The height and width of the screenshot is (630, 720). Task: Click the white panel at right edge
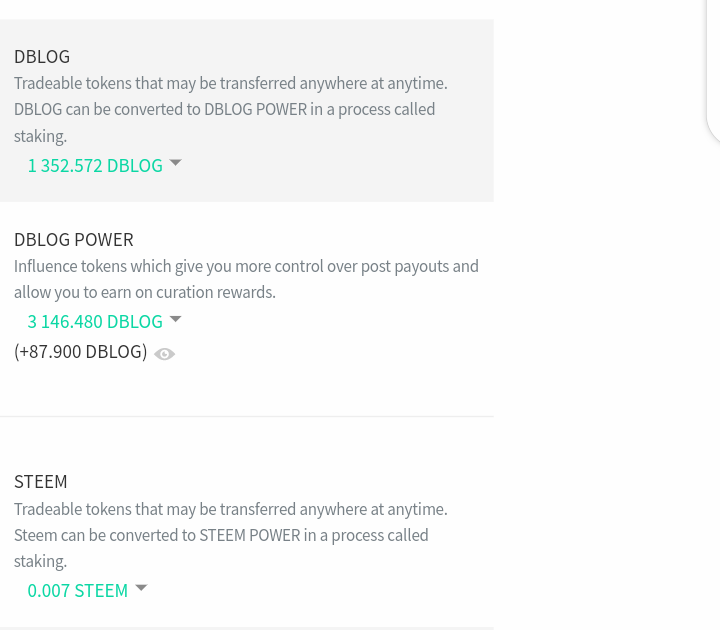click(714, 70)
